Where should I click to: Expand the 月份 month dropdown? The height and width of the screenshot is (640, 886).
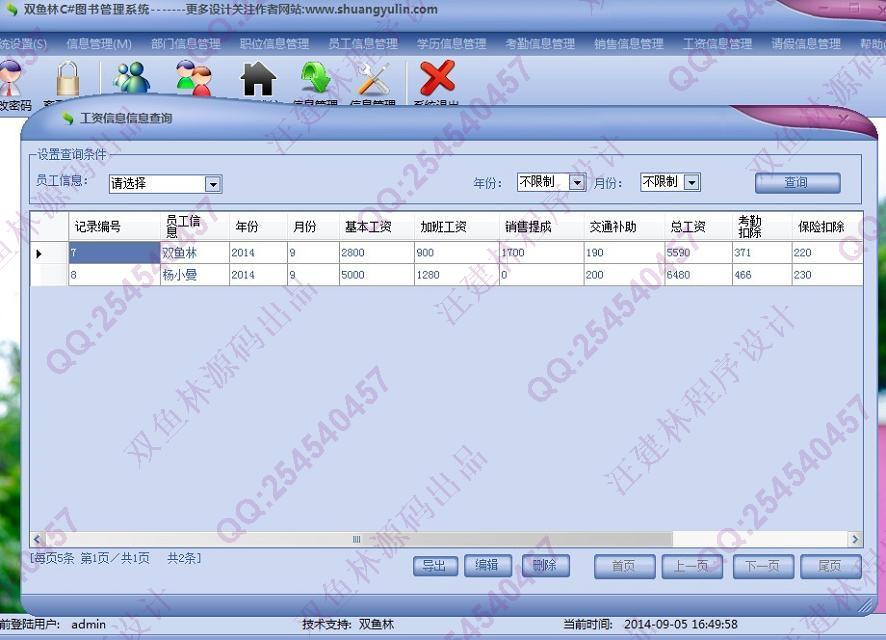click(691, 182)
